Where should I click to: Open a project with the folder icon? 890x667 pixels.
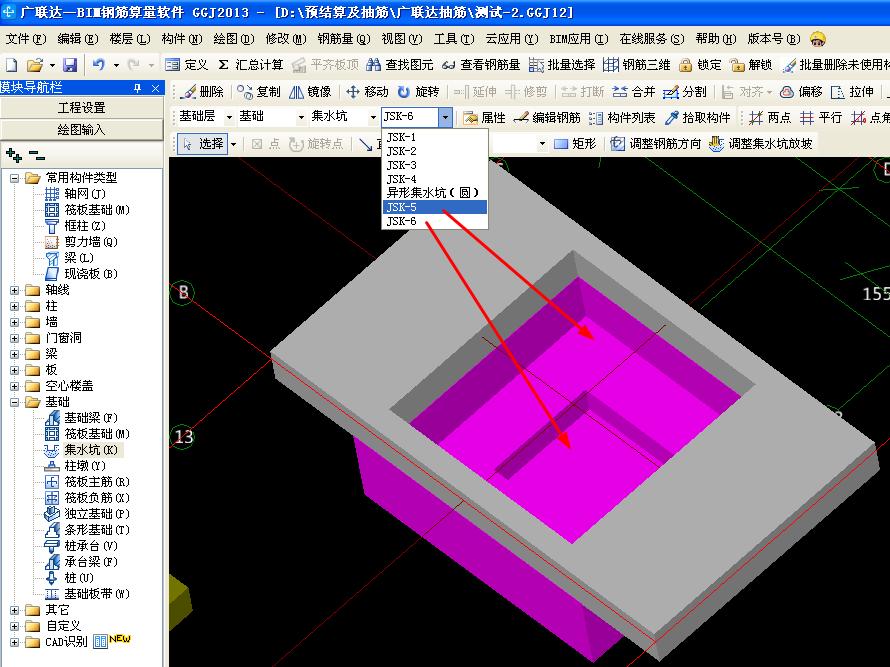pyautogui.click(x=34, y=65)
